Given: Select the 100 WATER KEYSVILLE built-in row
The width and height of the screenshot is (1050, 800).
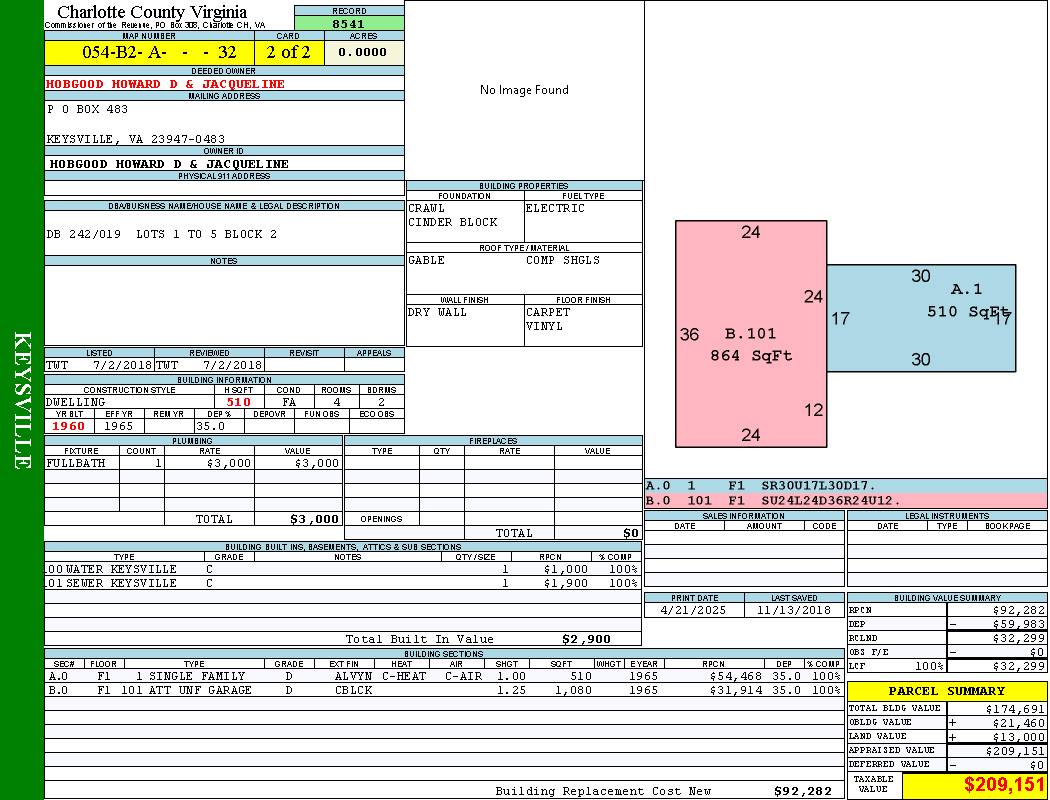Looking at the screenshot, I should (340, 569).
